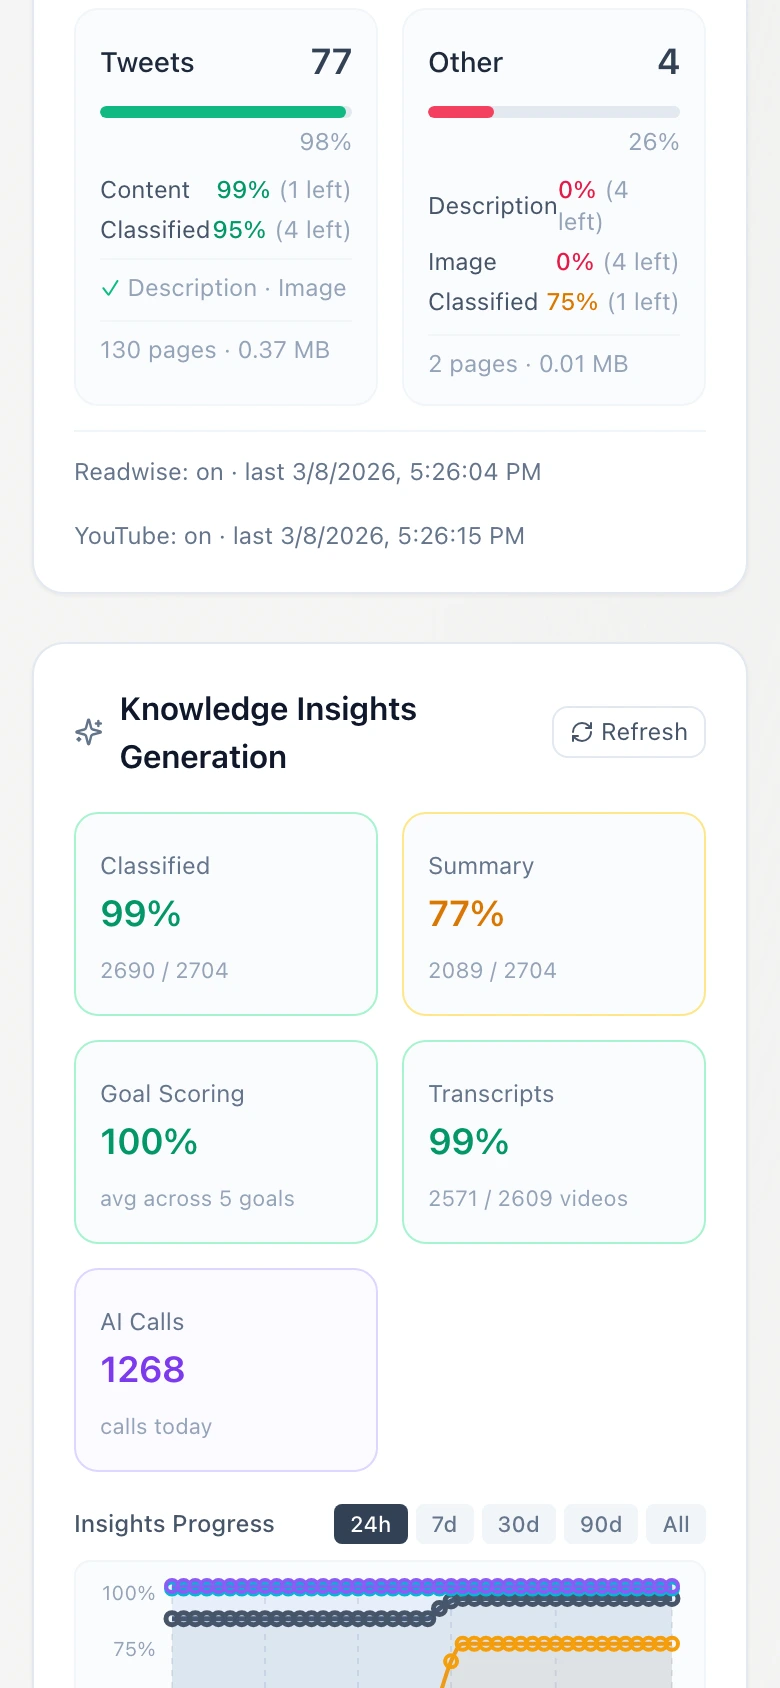This screenshot has width=780, height=1688.
Task: Click the Tweets green progress bar
Action: coord(222,111)
